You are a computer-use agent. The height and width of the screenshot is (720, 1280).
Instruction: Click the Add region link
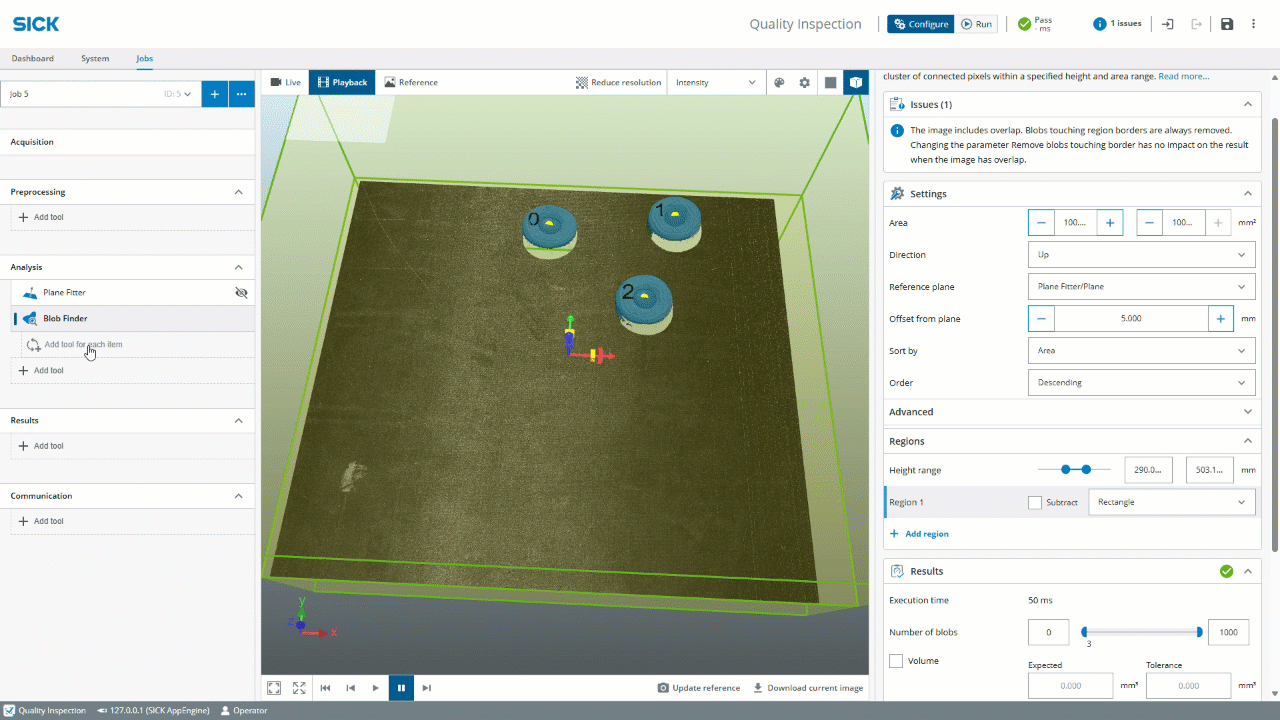pyautogui.click(x=919, y=534)
